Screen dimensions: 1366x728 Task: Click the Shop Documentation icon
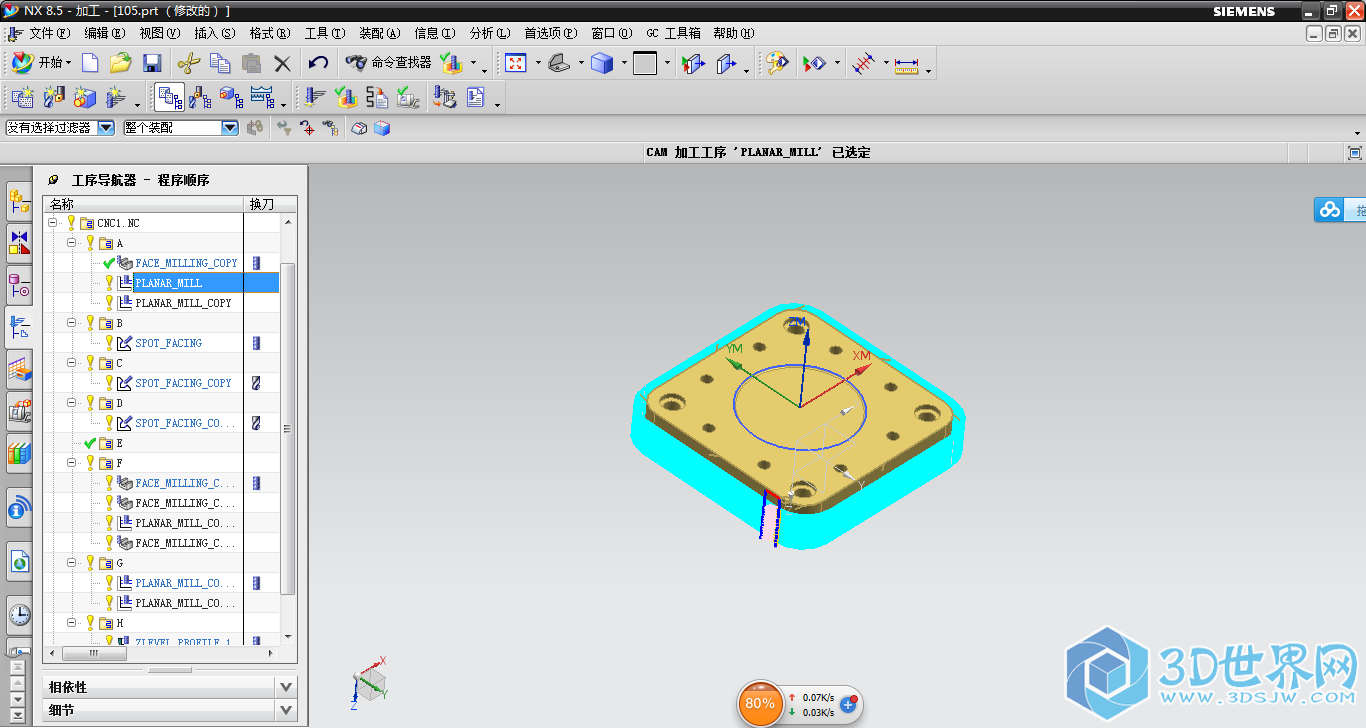point(475,97)
